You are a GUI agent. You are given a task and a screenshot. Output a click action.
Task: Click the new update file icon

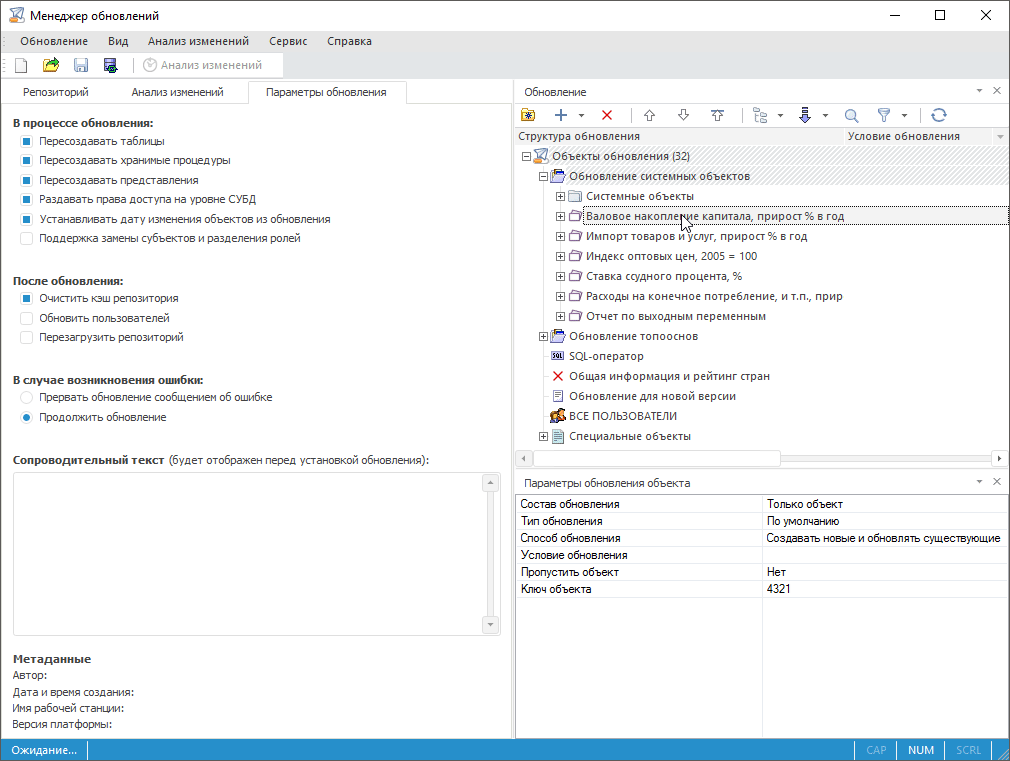pos(21,65)
